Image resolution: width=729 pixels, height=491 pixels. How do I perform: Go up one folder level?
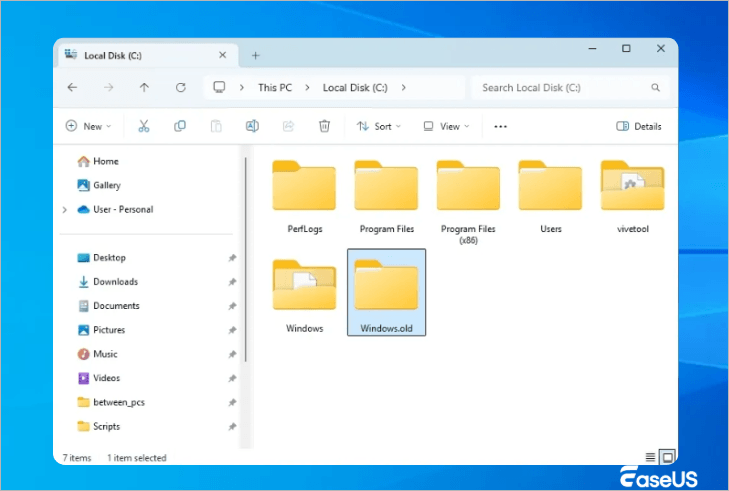144,87
